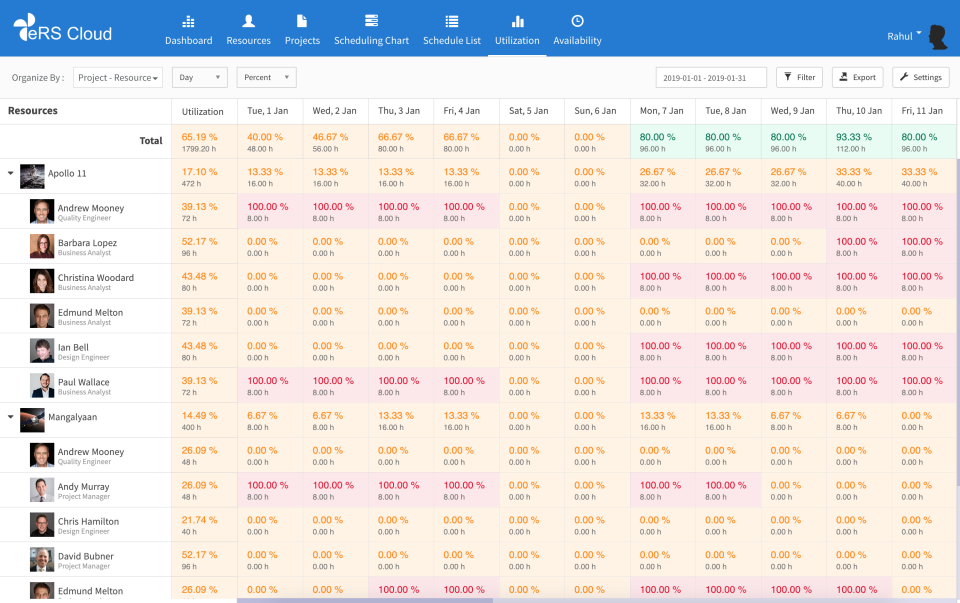Click the Filter button

[x=799, y=78]
